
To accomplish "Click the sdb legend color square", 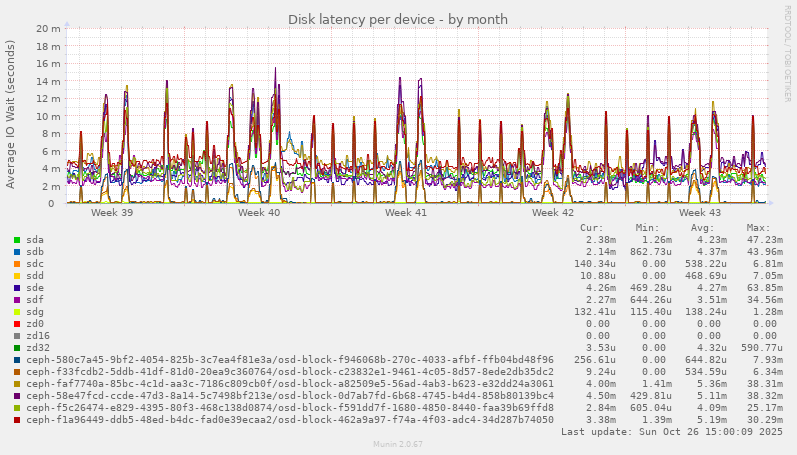I will (x=17, y=252).
